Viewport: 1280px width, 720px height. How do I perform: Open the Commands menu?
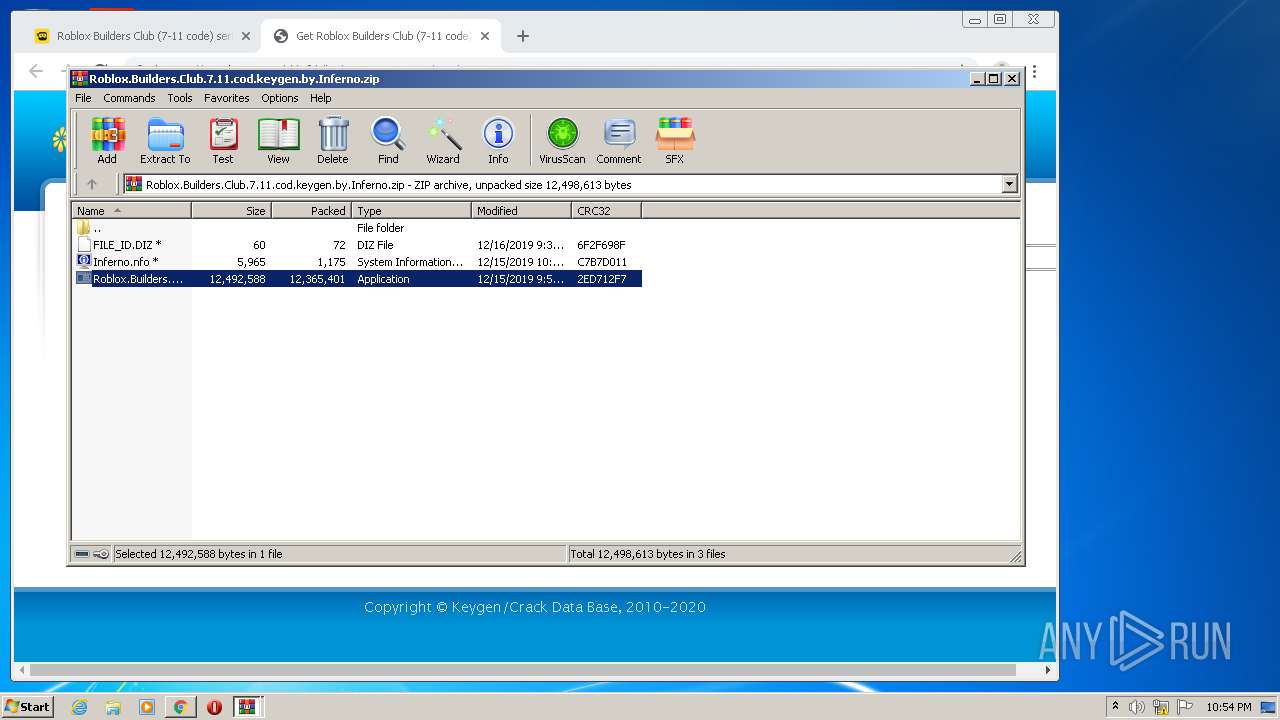click(x=129, y=98)
